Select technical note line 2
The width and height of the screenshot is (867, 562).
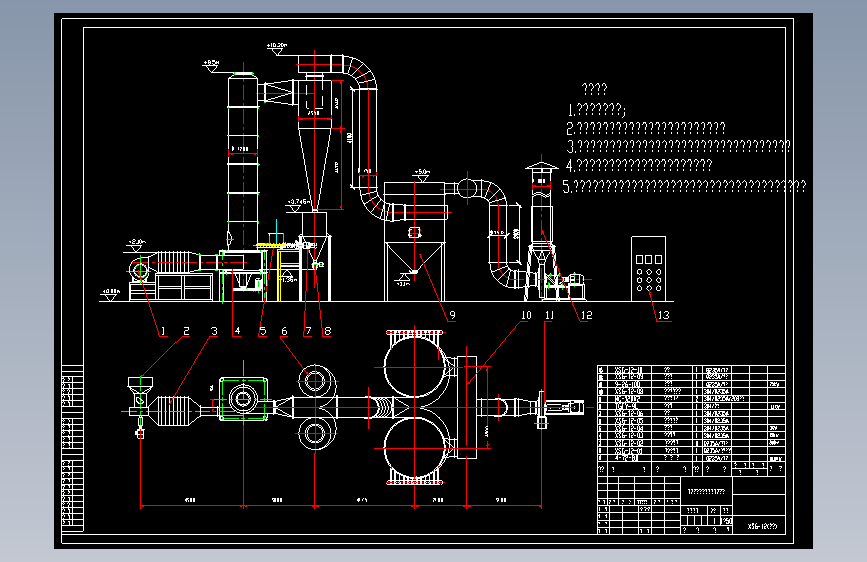(646, 128)
